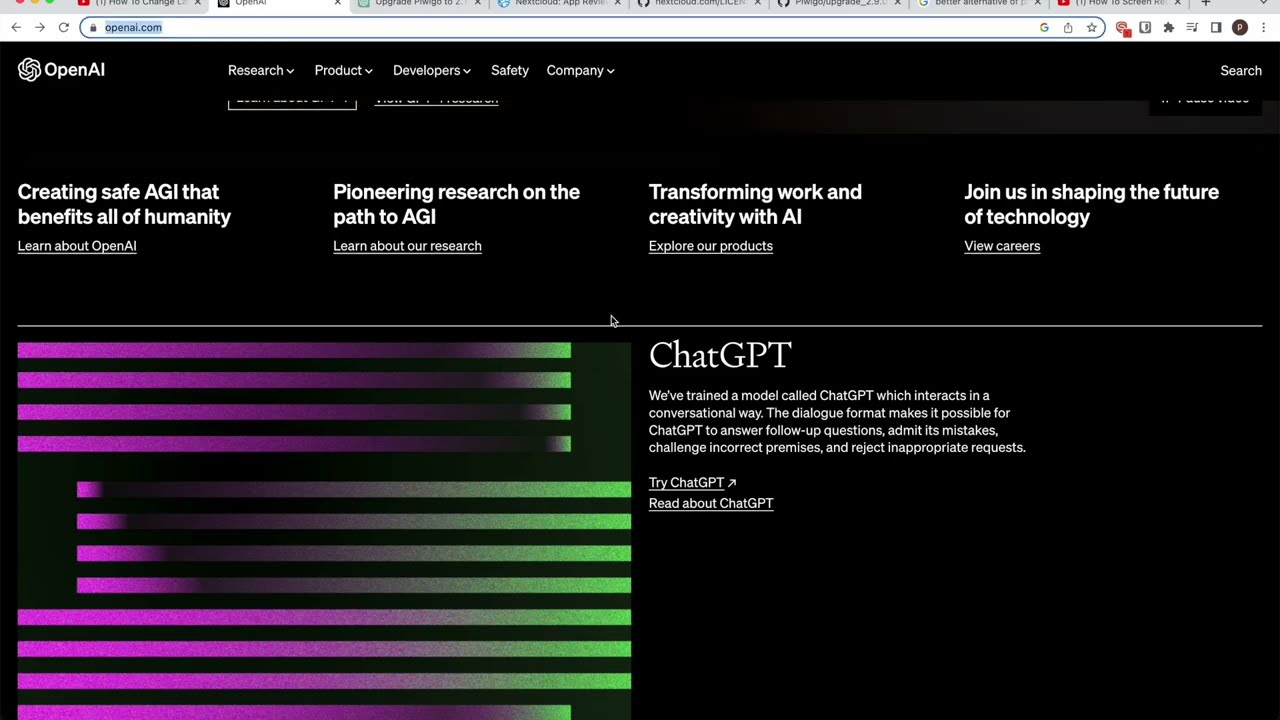
Task: Close the How To Change tab
Action: 198,3
